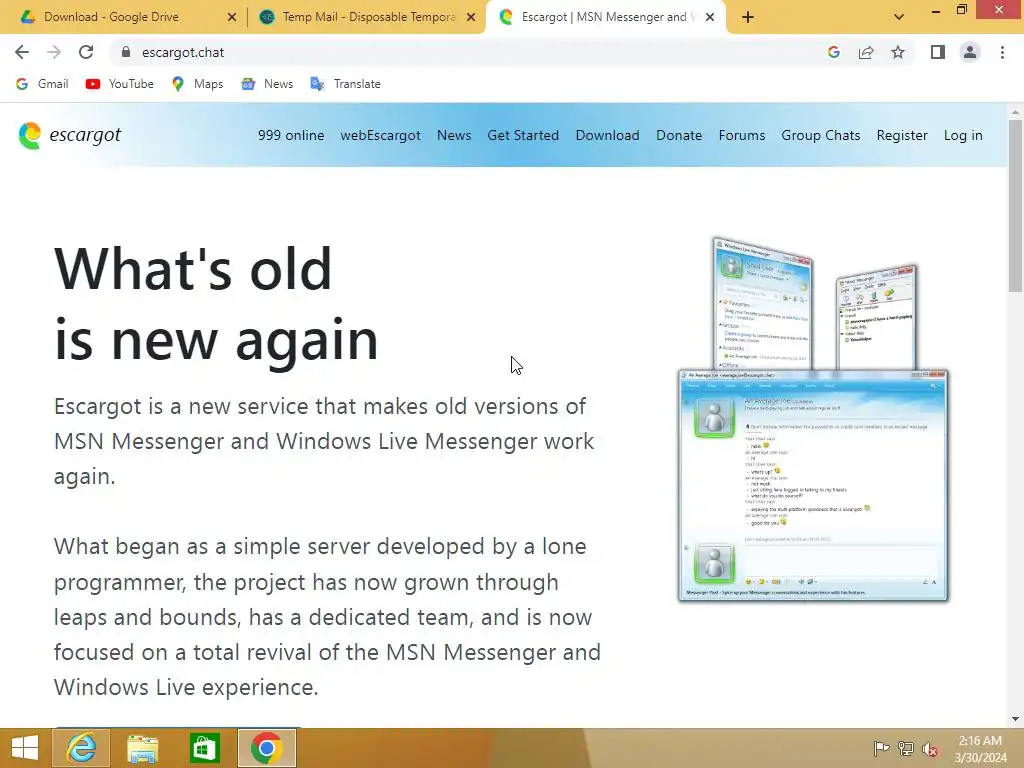Open the Group Chats link
Image resolution: width=1024 pixels, height=768 pixels.
(821, 135)
